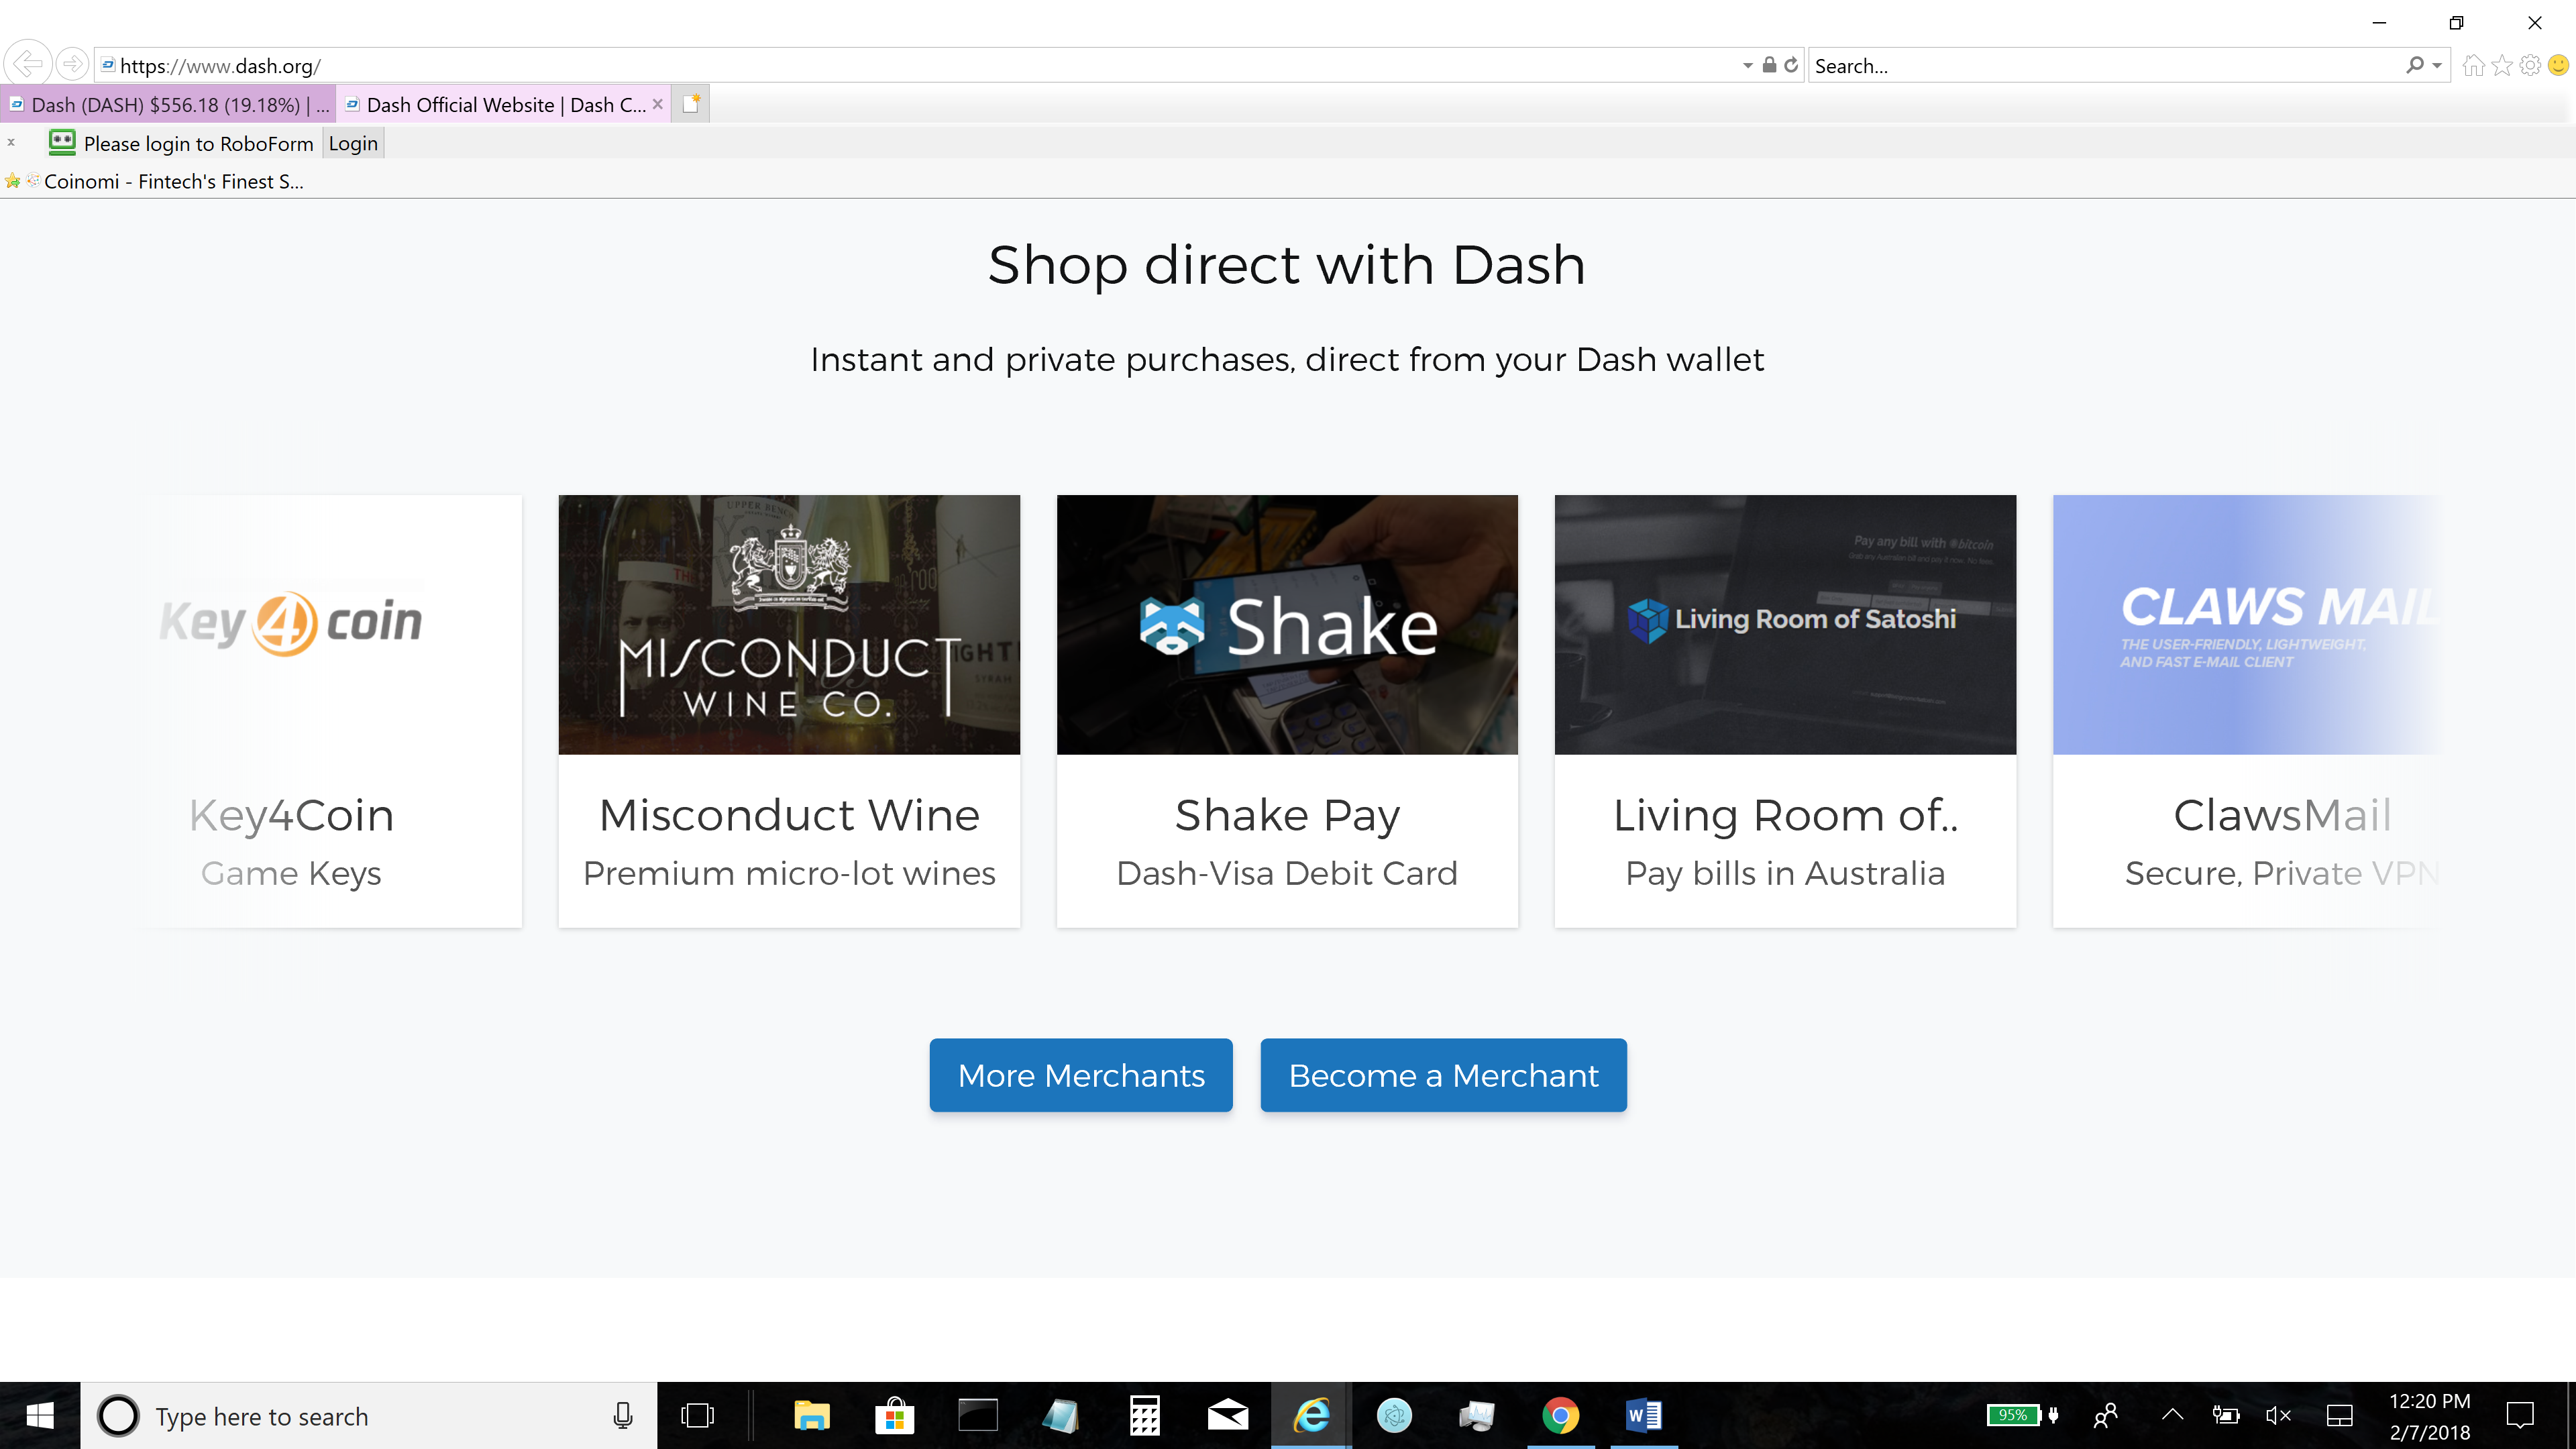
Task: Show hidden system tray icons
Action: [2172, 1415]
